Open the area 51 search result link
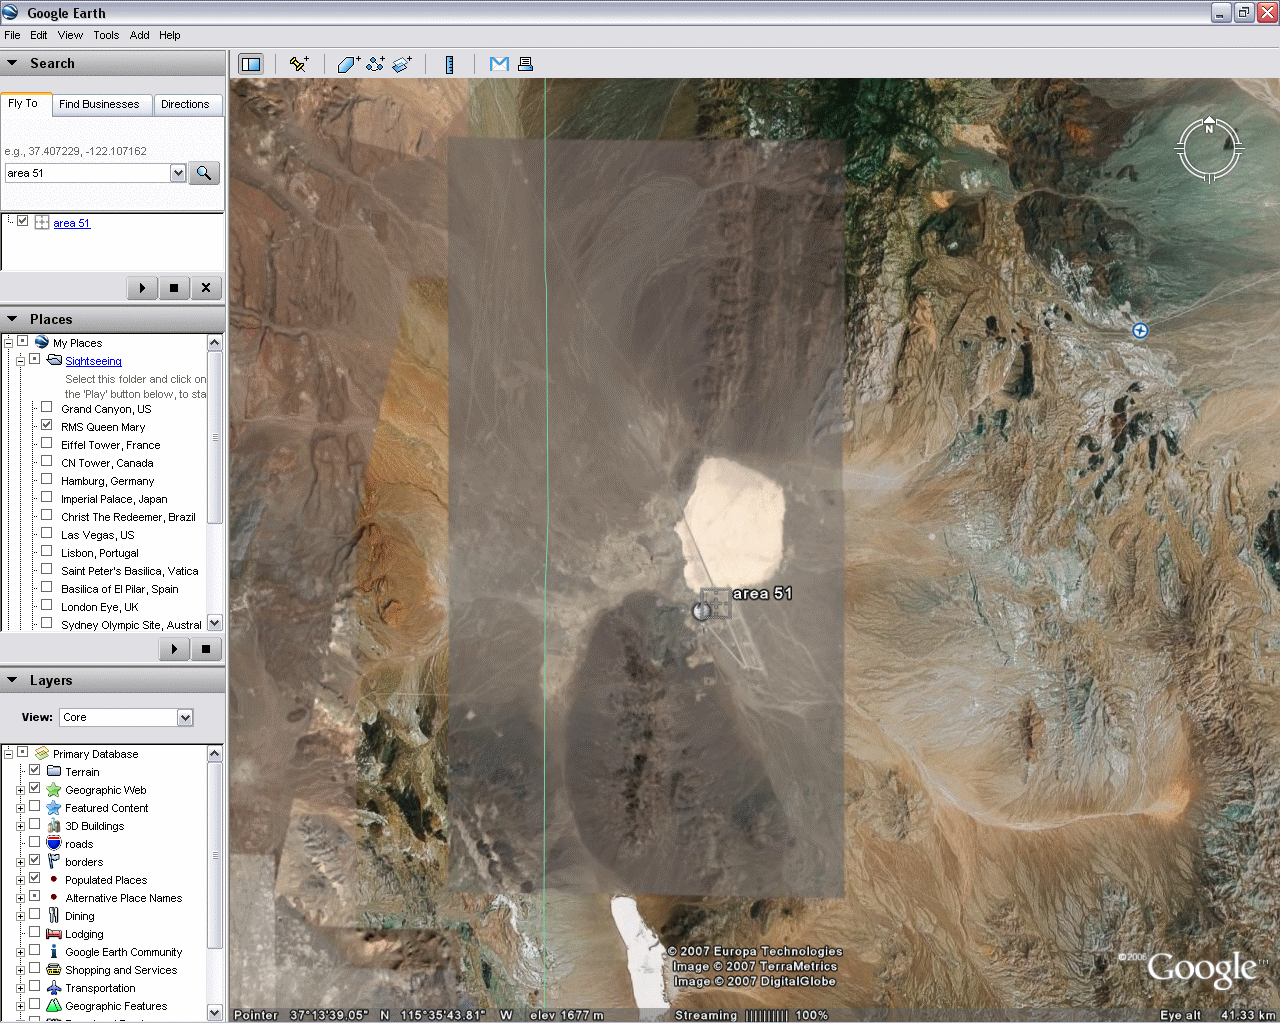Screen dimensions: 1280x1024 tap(71, 223)
